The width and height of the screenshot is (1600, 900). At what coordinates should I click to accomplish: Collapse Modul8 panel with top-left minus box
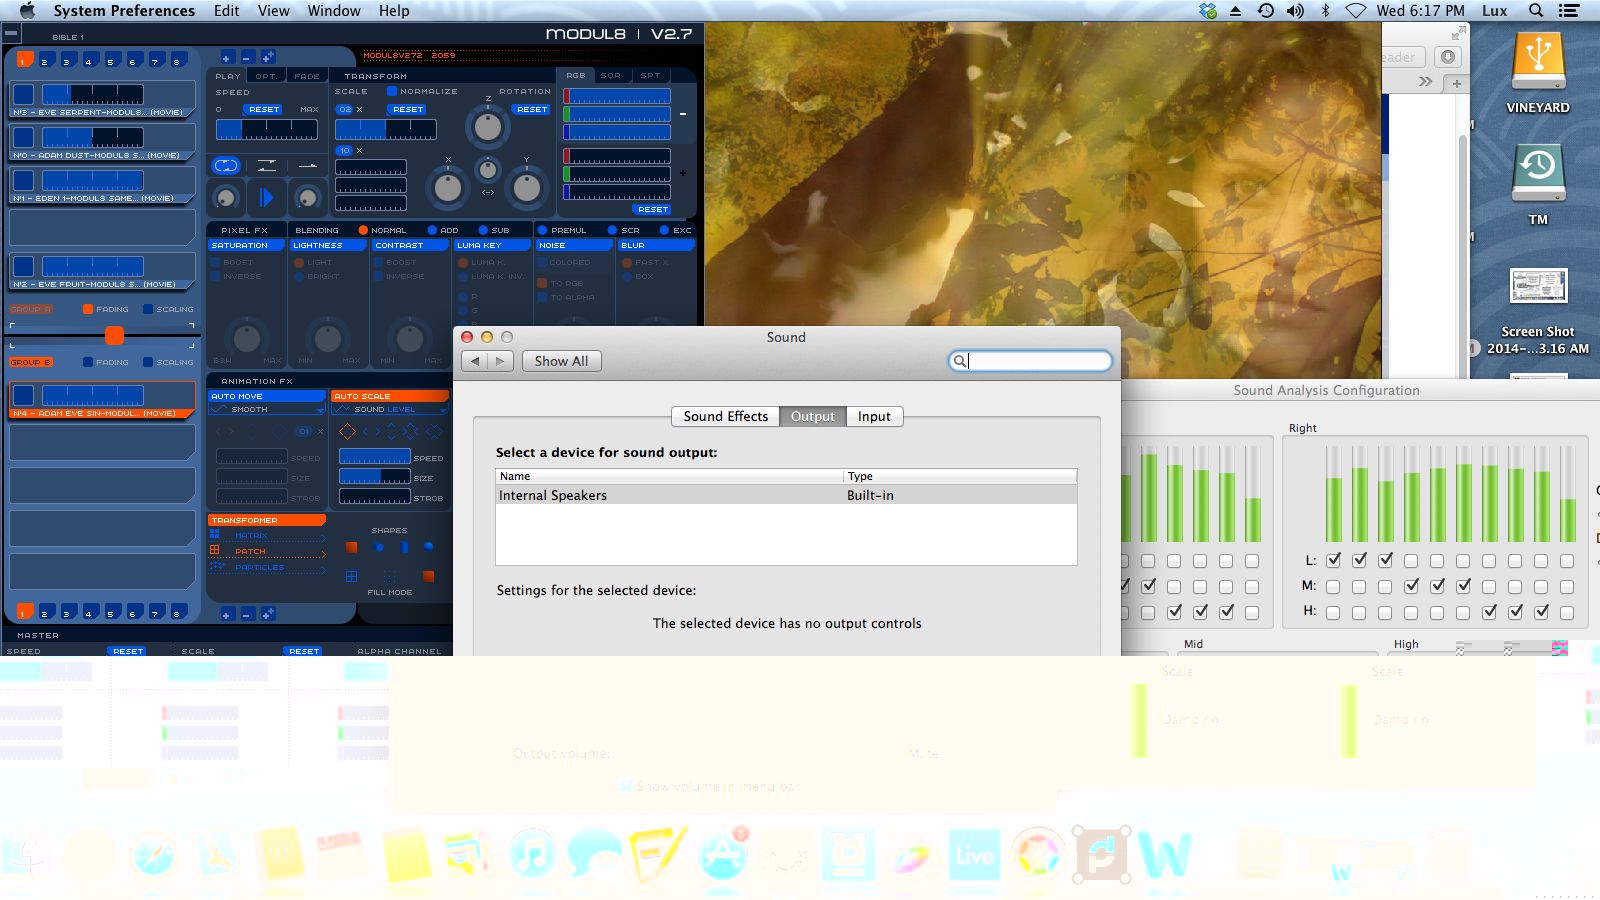point(11,33)
